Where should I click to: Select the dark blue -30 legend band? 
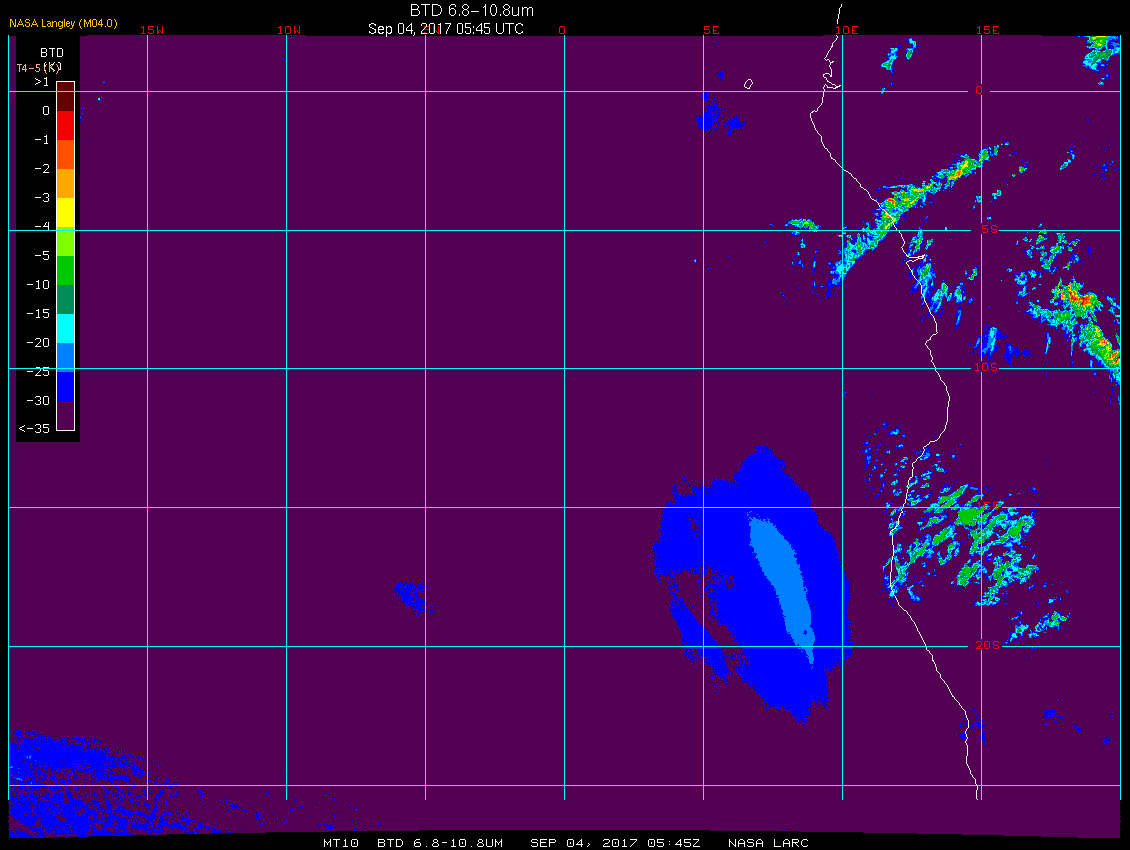point(66,386)
